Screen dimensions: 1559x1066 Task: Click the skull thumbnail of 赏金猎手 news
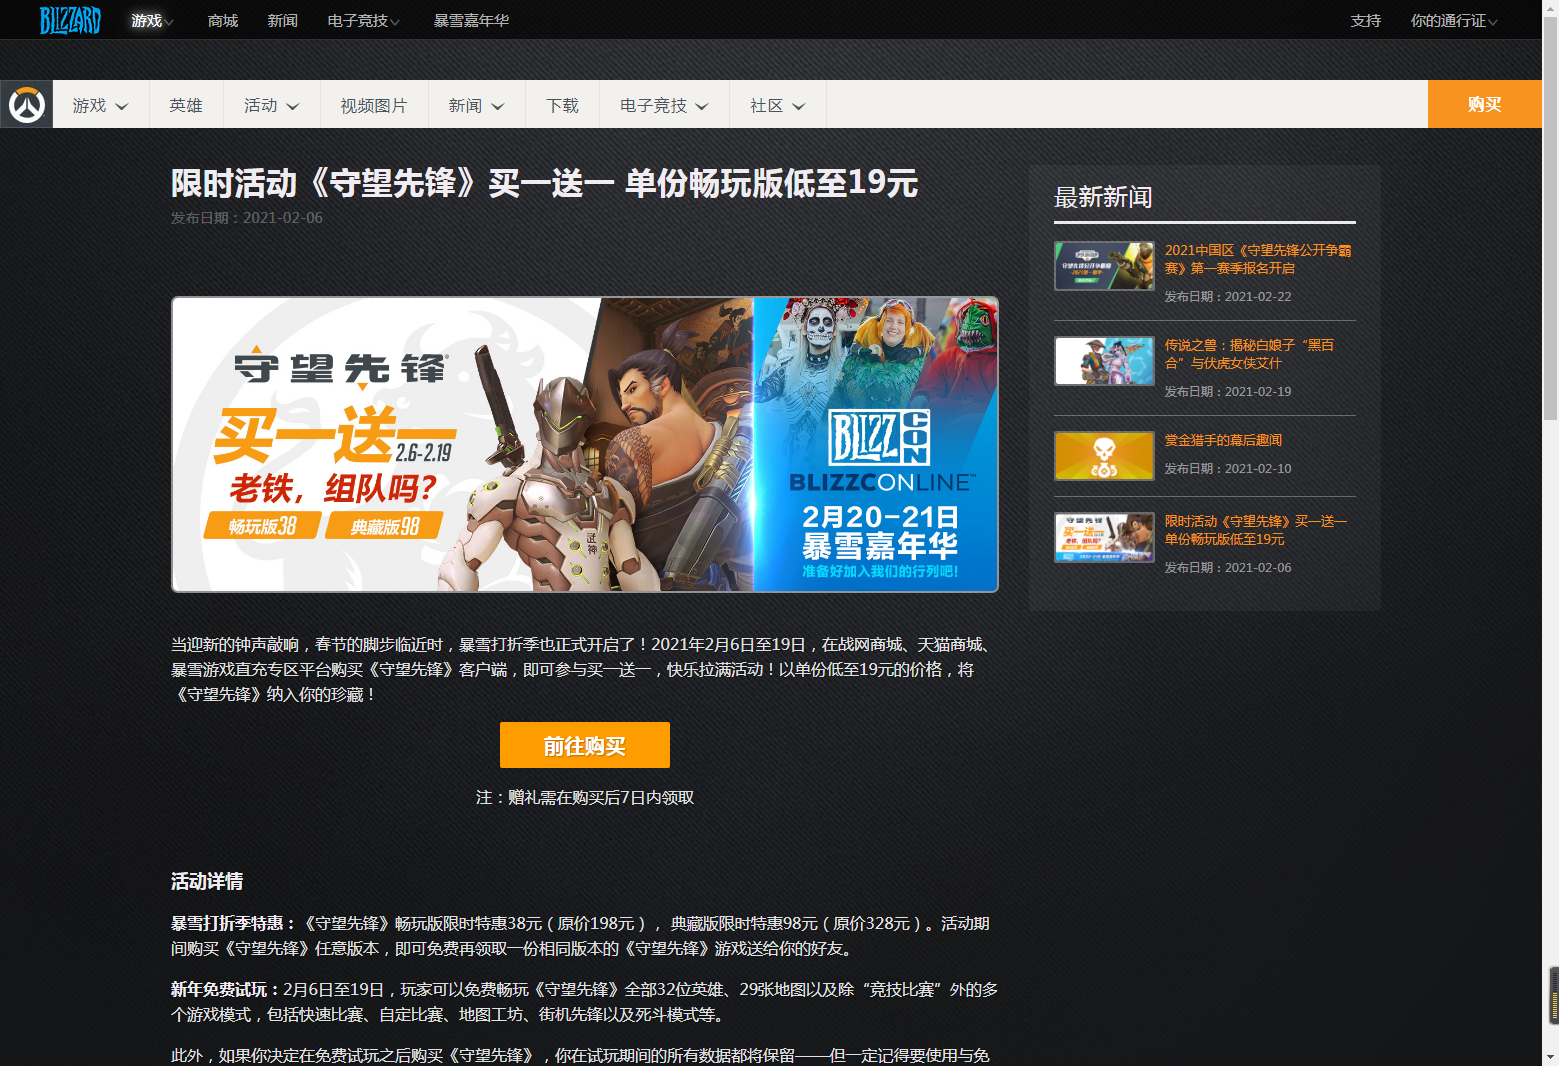coord(1104,456)
